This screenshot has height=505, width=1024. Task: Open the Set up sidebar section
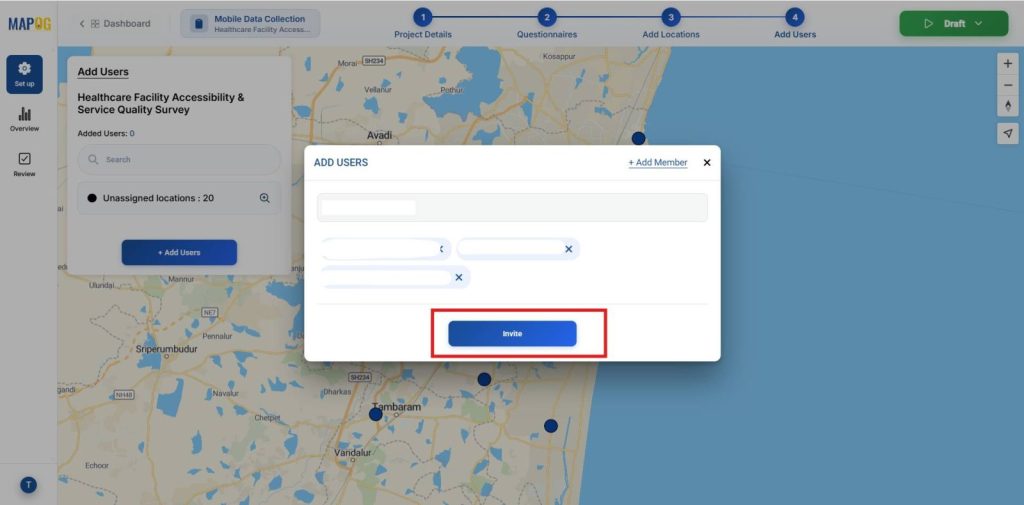coord(24,74)
